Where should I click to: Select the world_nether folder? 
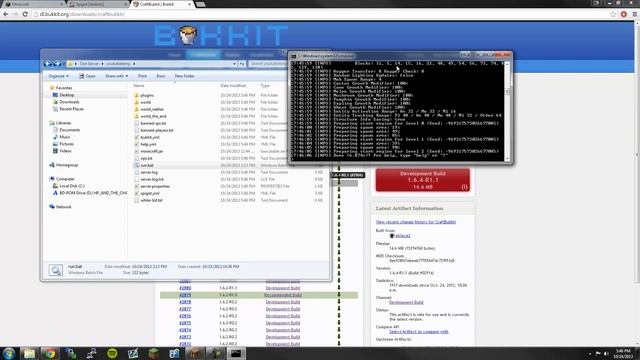point(152,109)
